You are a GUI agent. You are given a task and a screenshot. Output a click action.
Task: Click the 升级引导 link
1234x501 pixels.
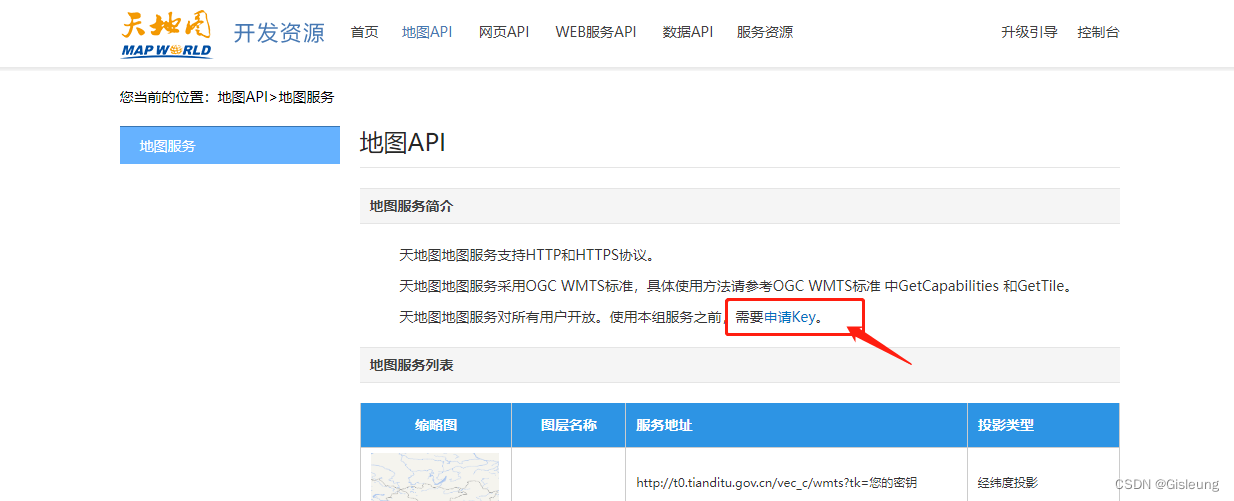pos(1029,32)
